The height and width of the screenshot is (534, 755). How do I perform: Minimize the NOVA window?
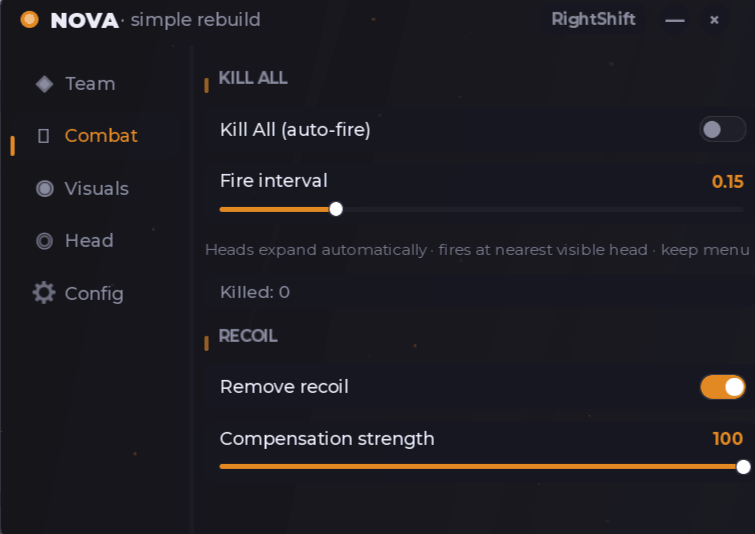675,20
